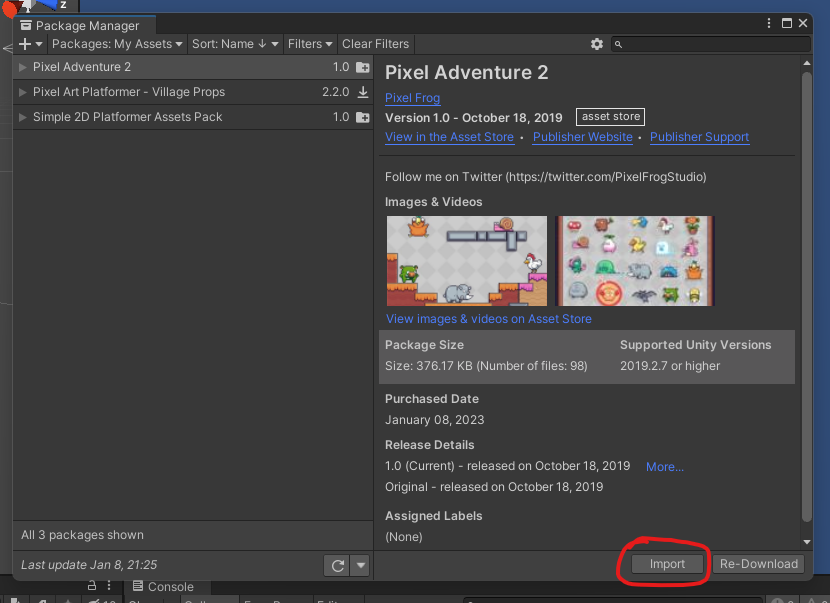This screenshot has width=830, height=603.
Task: Open the Filters dropdown
Action: pyautogui.click(x=310, y=44)
